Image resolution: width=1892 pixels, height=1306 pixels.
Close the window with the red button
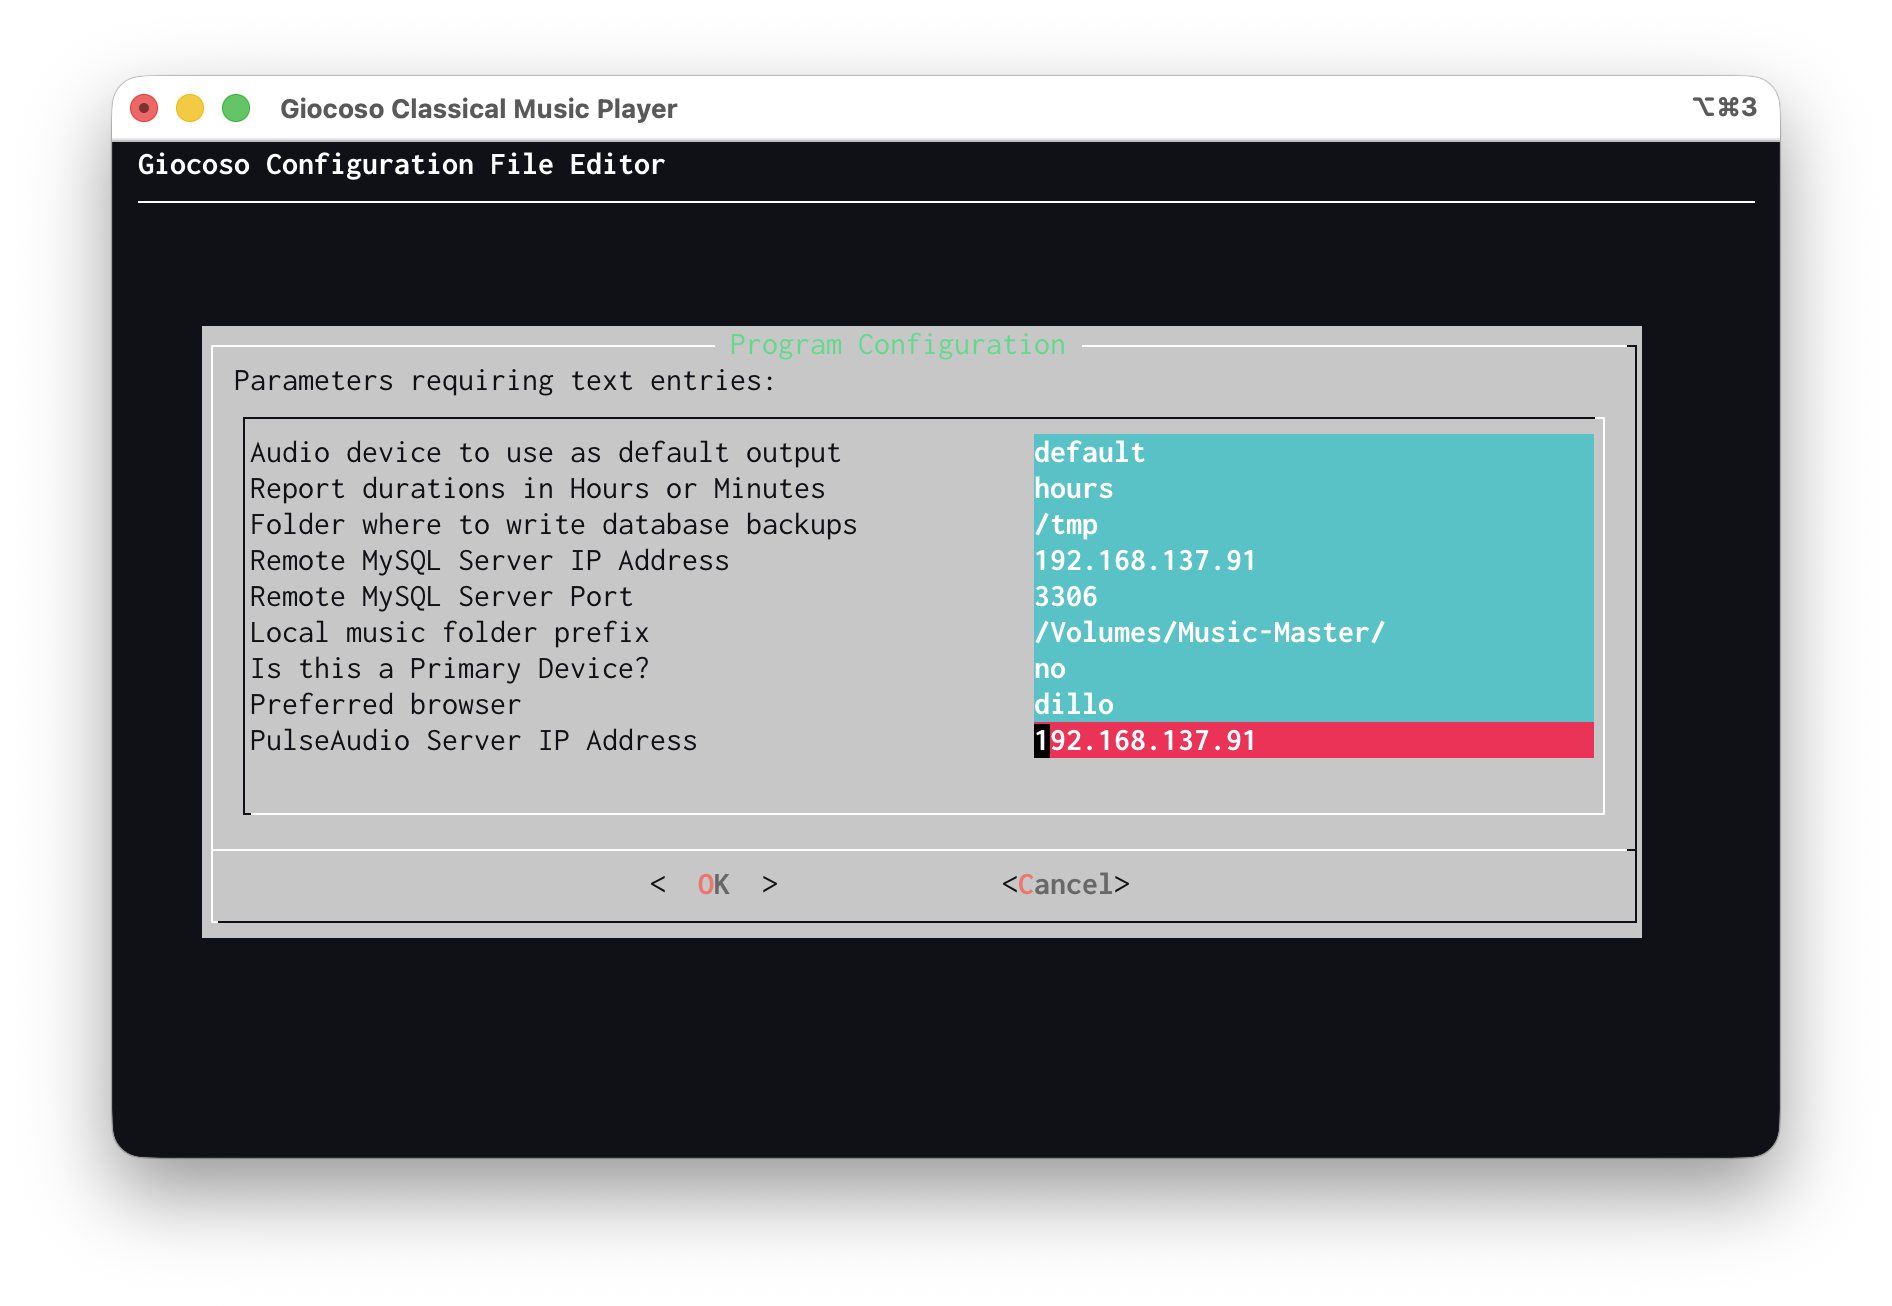pyautogui.click(x=144, y=108)
